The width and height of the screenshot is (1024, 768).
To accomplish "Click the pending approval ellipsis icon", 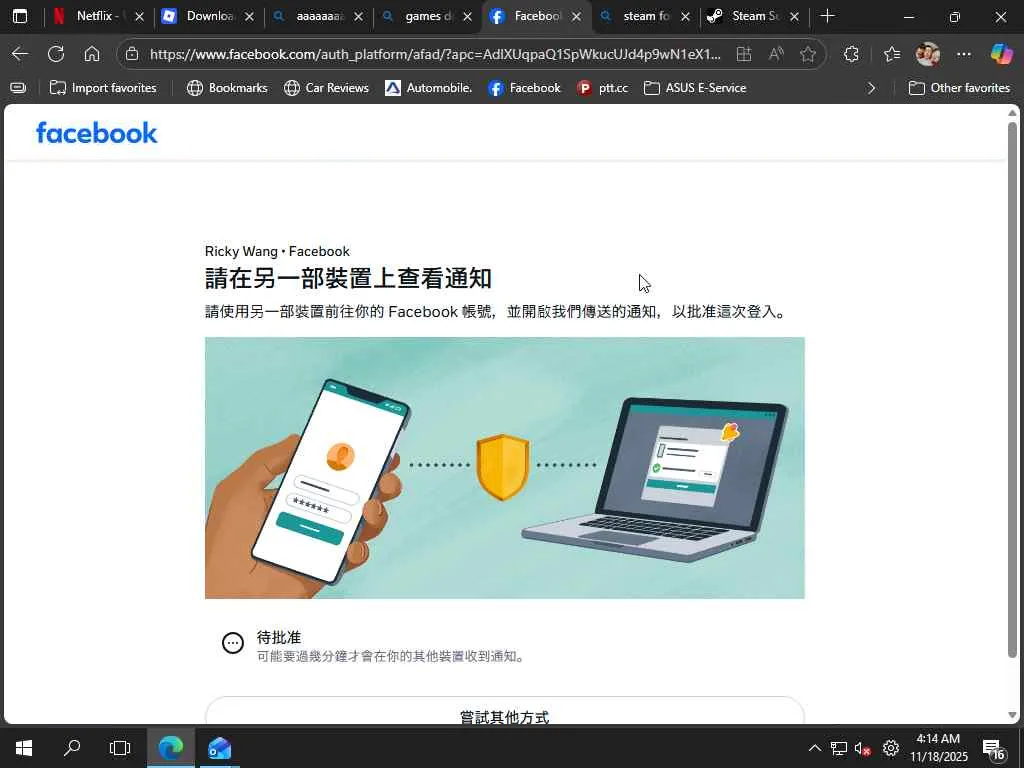I will [233, 643].
